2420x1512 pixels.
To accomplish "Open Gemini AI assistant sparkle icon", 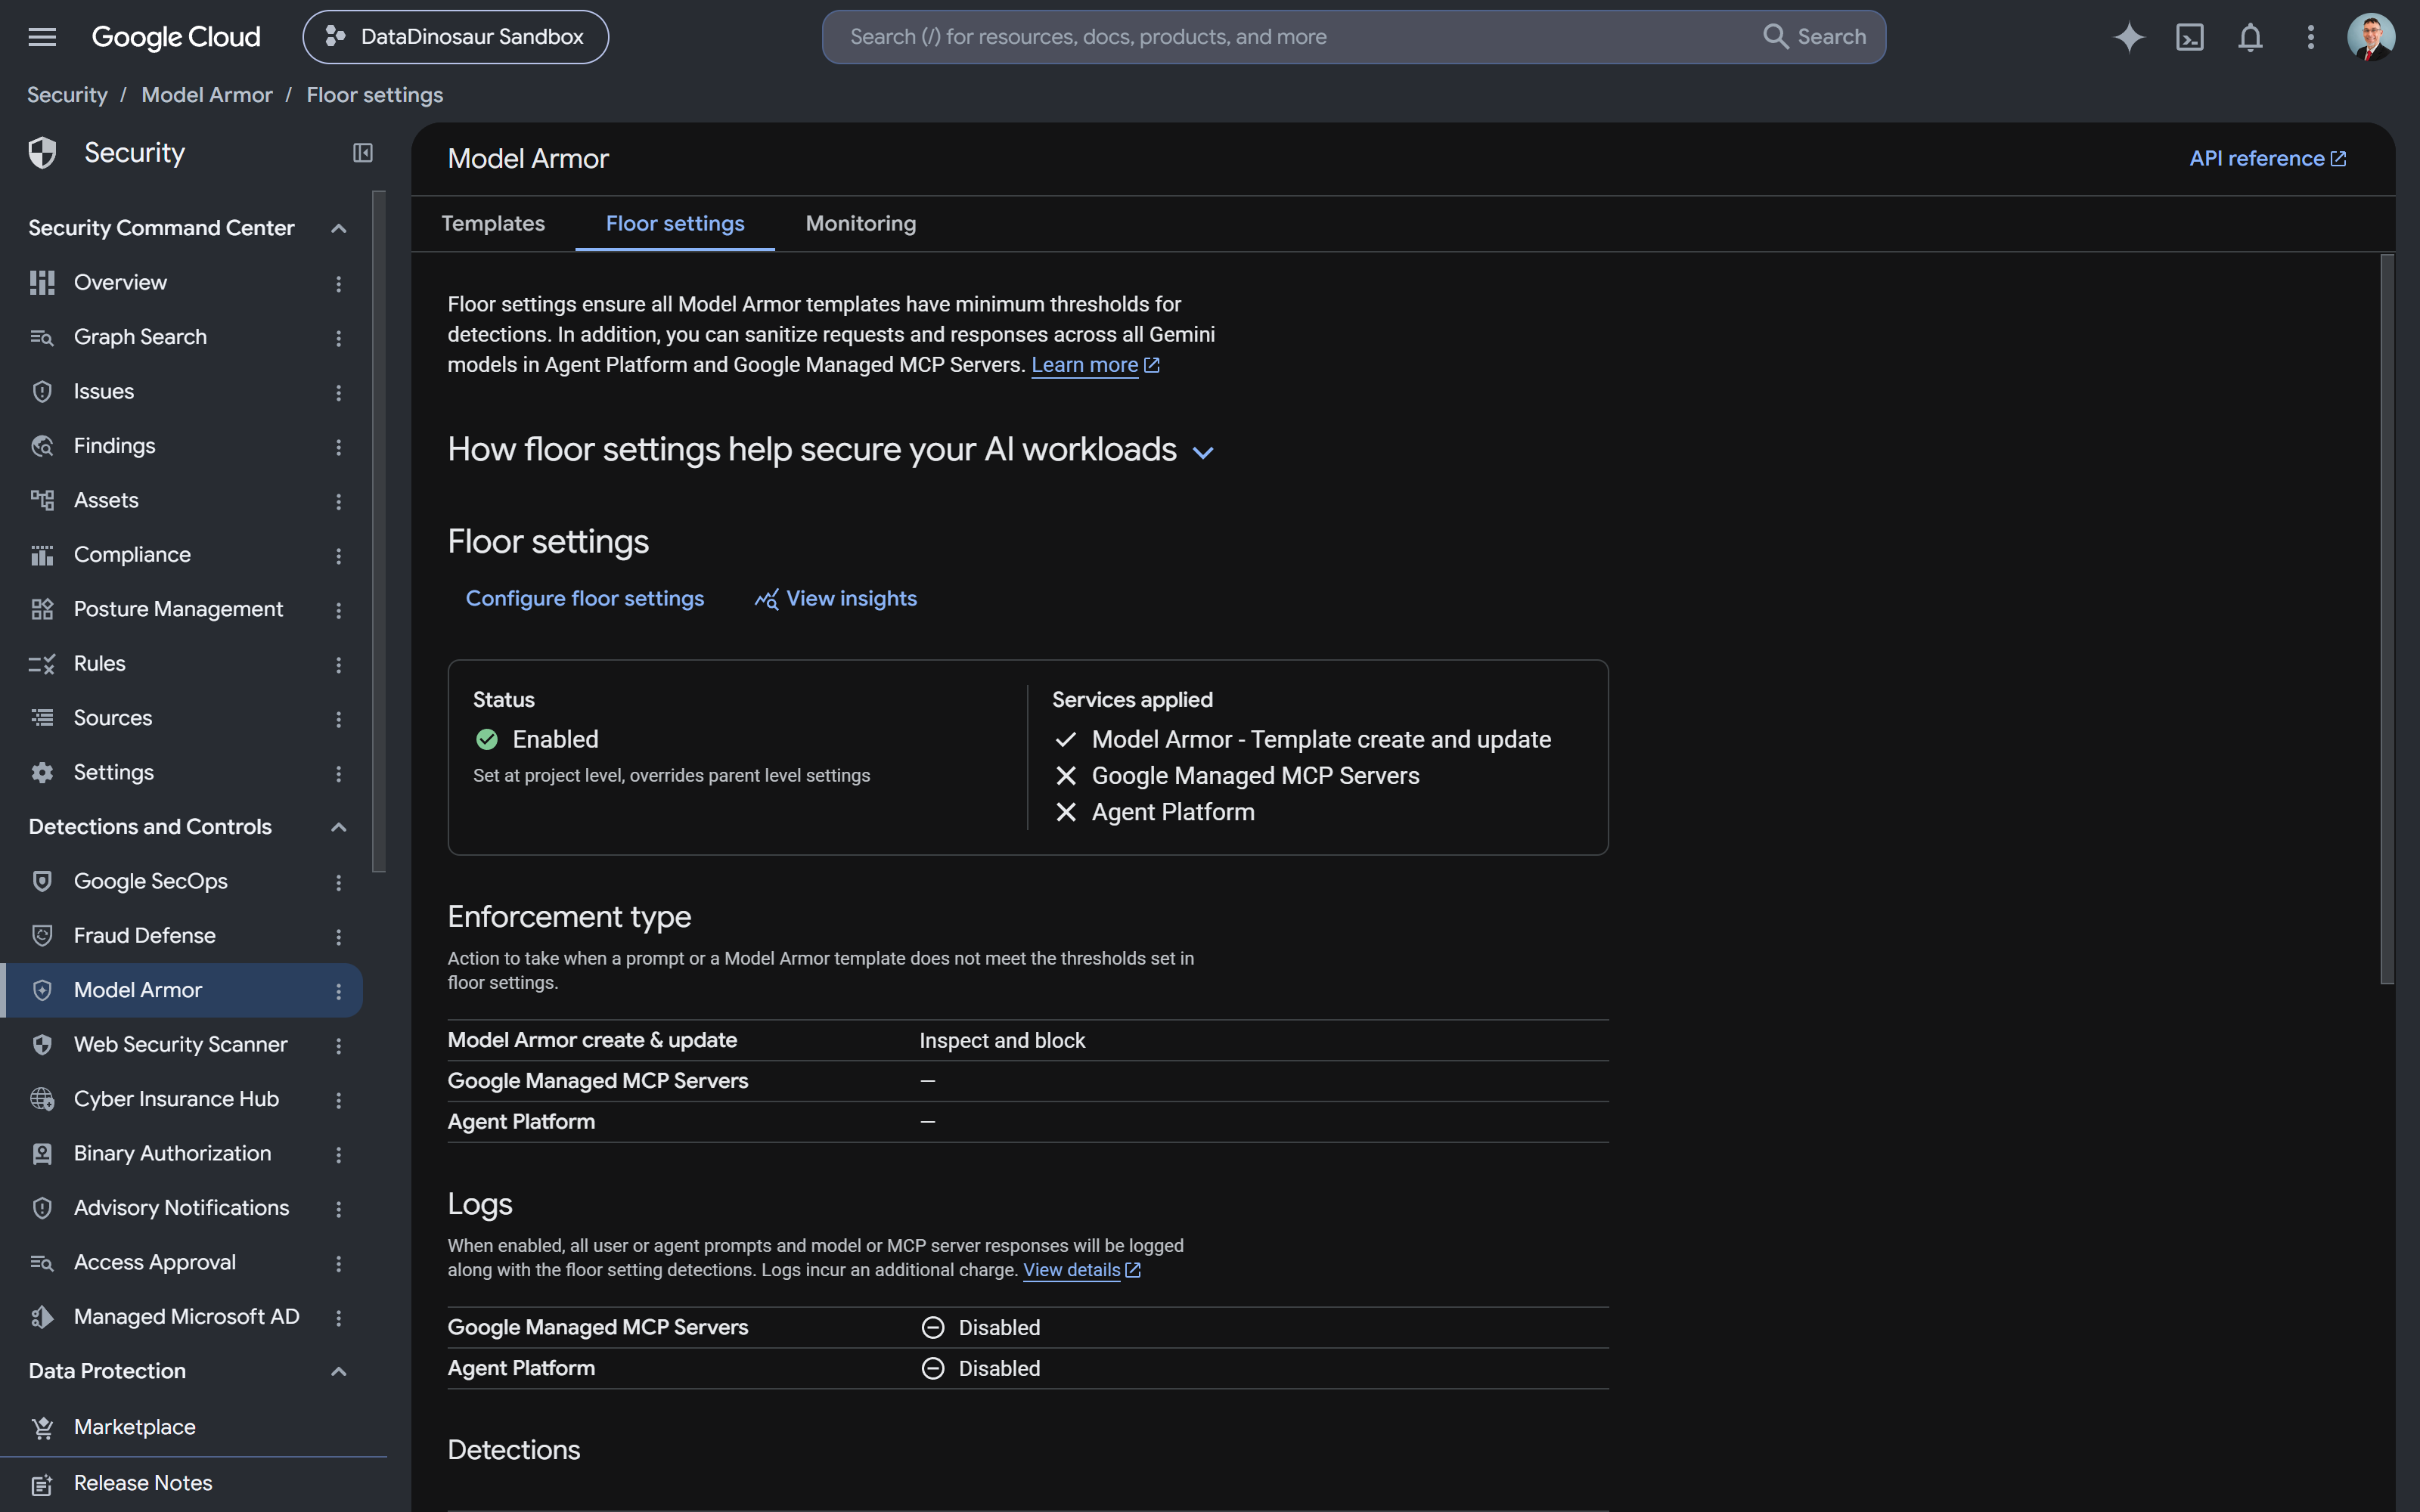I will tap(2129, 37).
